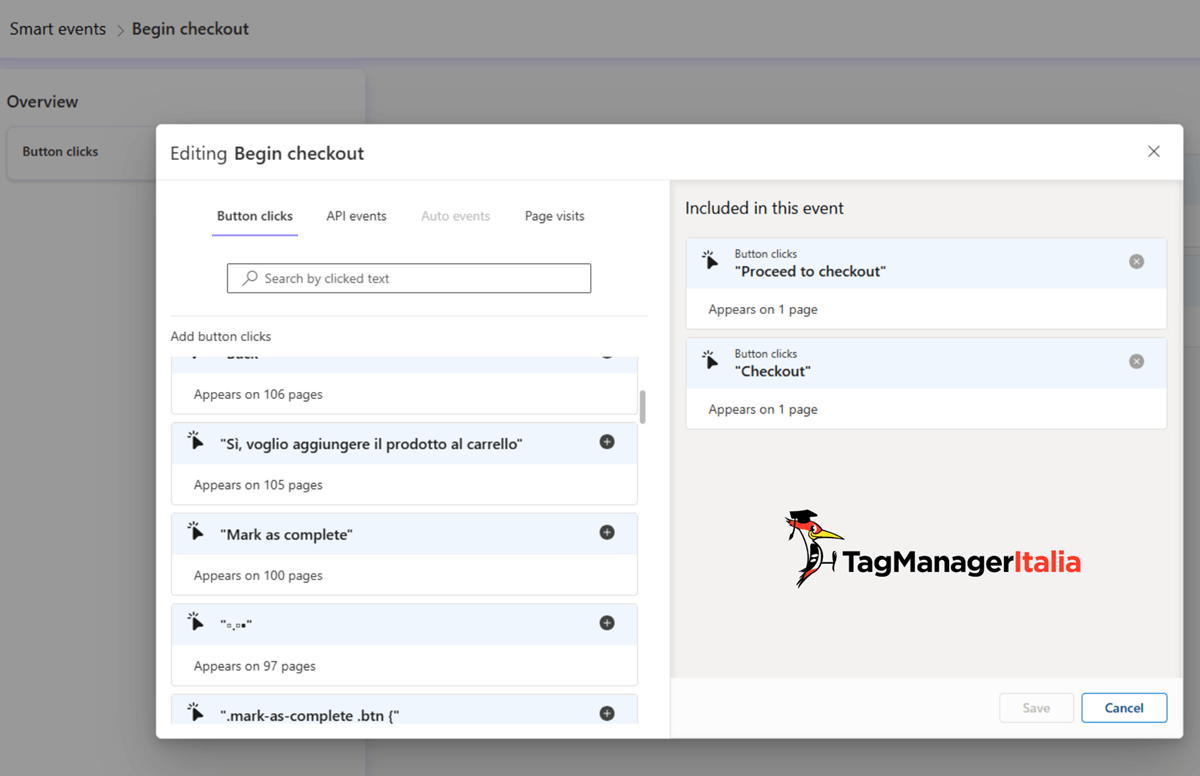Image resolution: width=1200 pixels, height=776 pixels.
Task: Navigate back via Smart events breadcrumb
Action: click(57, 29)
